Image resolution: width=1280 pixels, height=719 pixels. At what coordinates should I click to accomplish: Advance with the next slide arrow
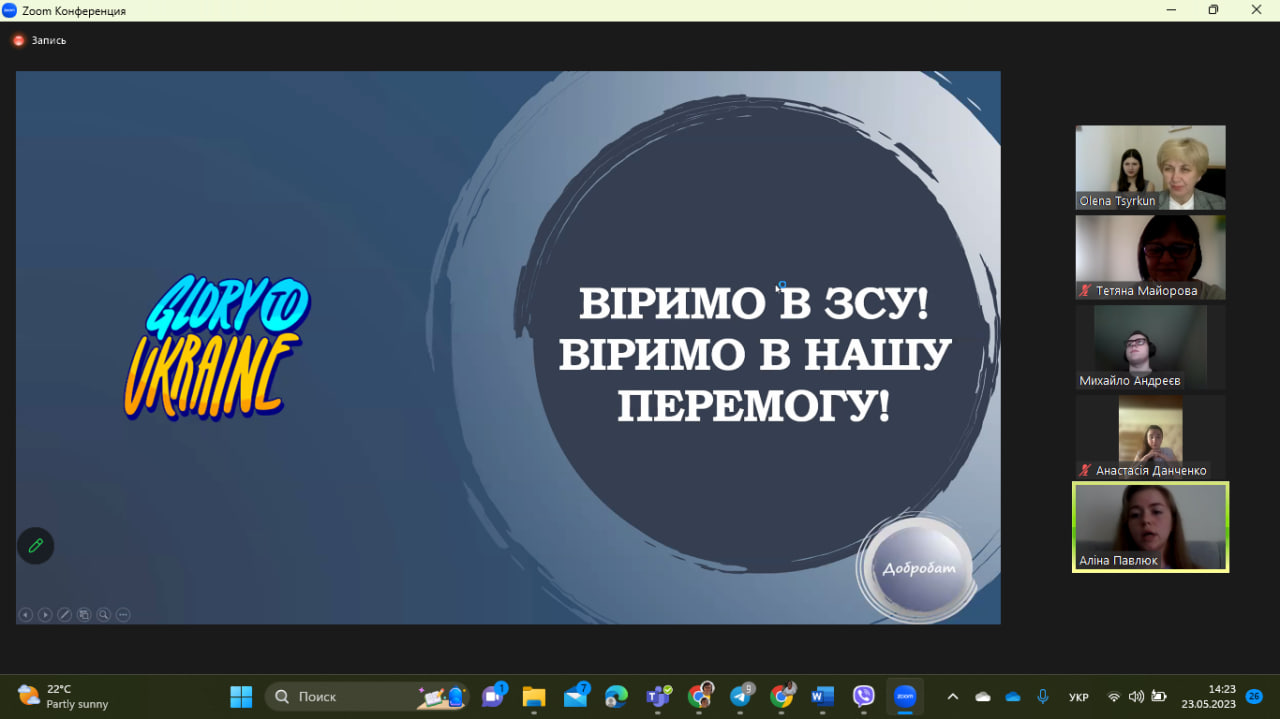pyautogui.click(x=45, y=615)
